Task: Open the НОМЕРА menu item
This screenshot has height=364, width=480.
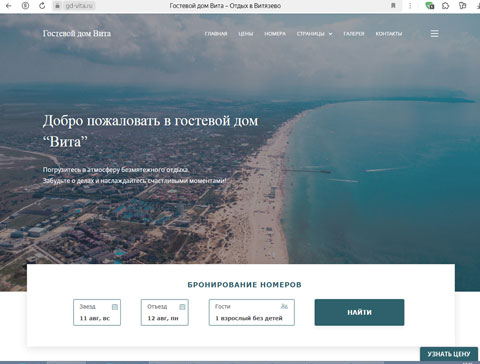Action: coord(275,34)
